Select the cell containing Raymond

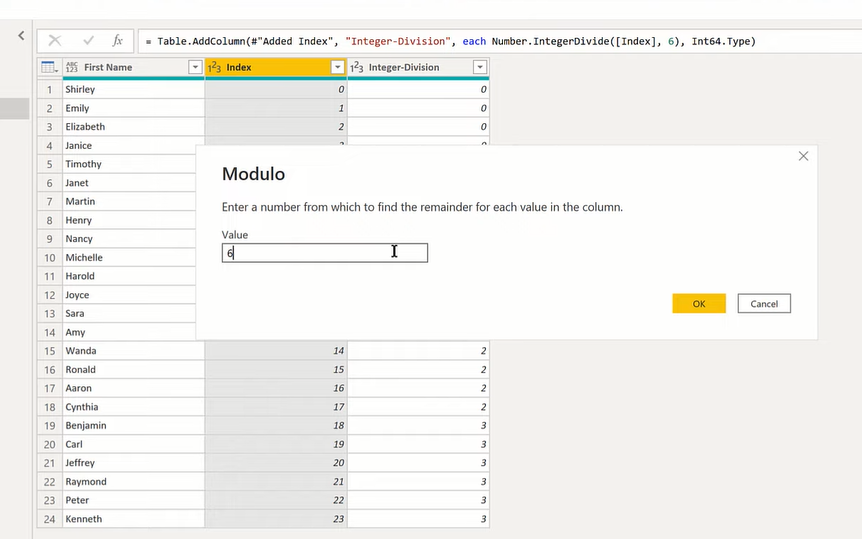(134, 481)
